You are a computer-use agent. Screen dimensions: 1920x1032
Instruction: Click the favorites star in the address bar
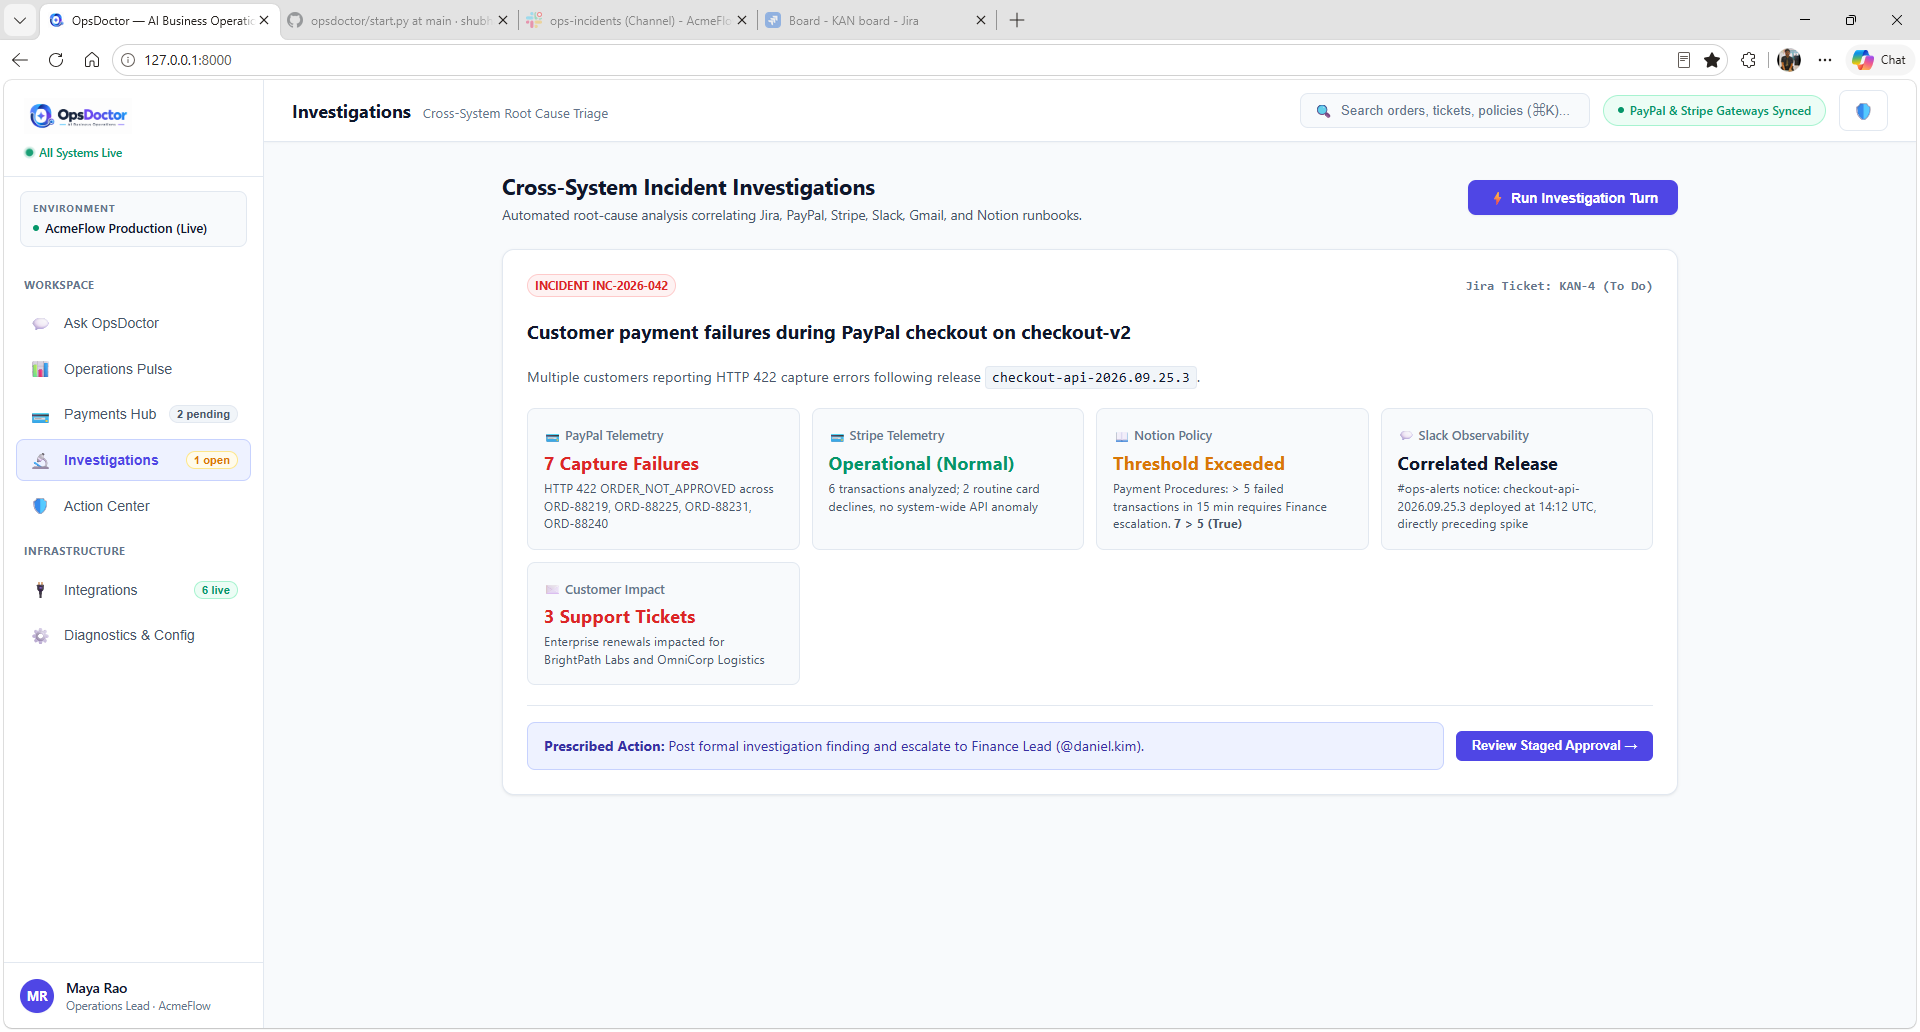click(1712, 60)
